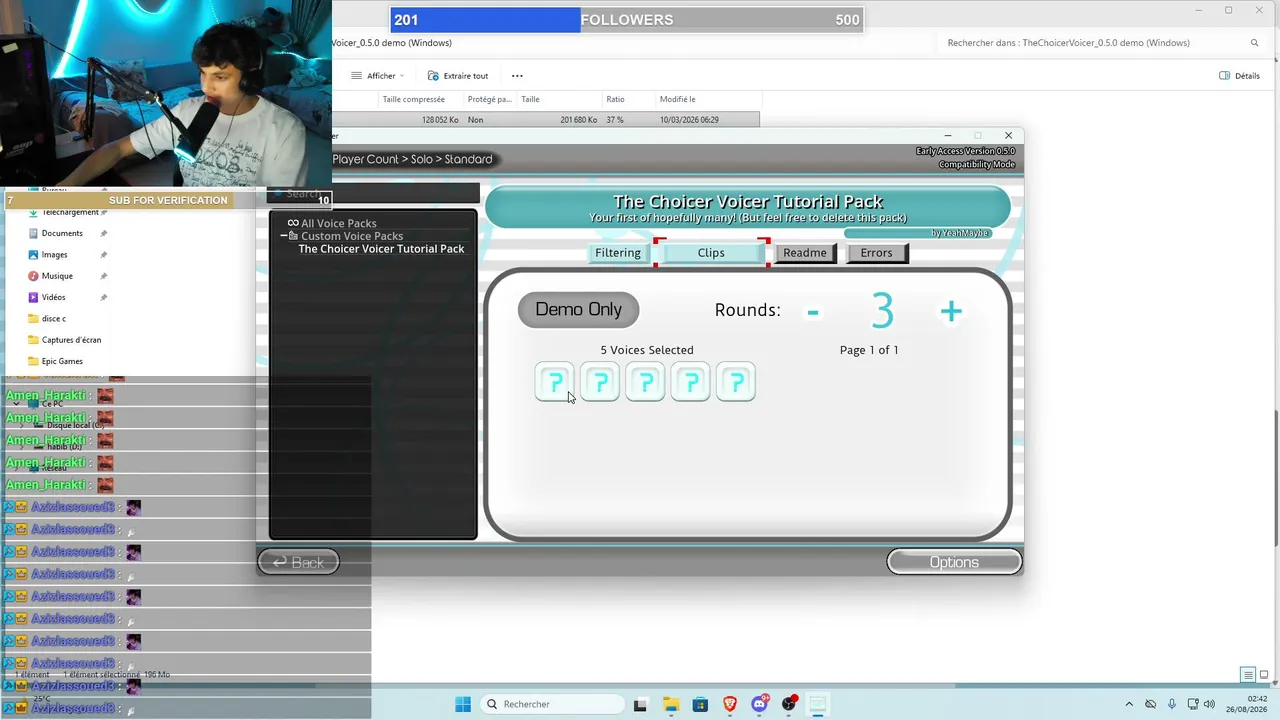Unpin Musique using its pin icon
The height and width of the screenshot is (720, 1280).
(x=104, y=276)
